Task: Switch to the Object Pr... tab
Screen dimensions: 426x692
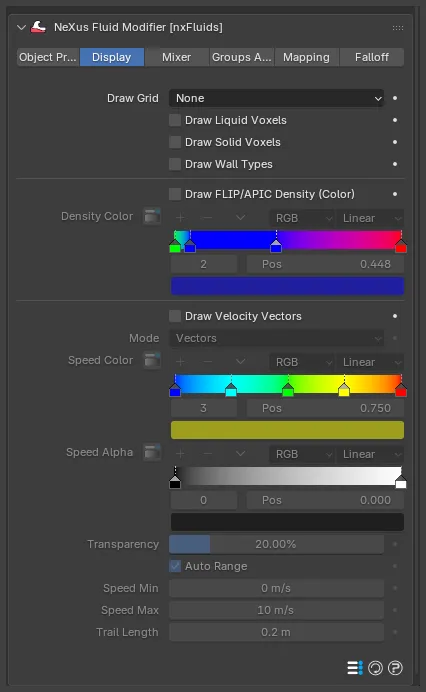Action: coord(48,57)
